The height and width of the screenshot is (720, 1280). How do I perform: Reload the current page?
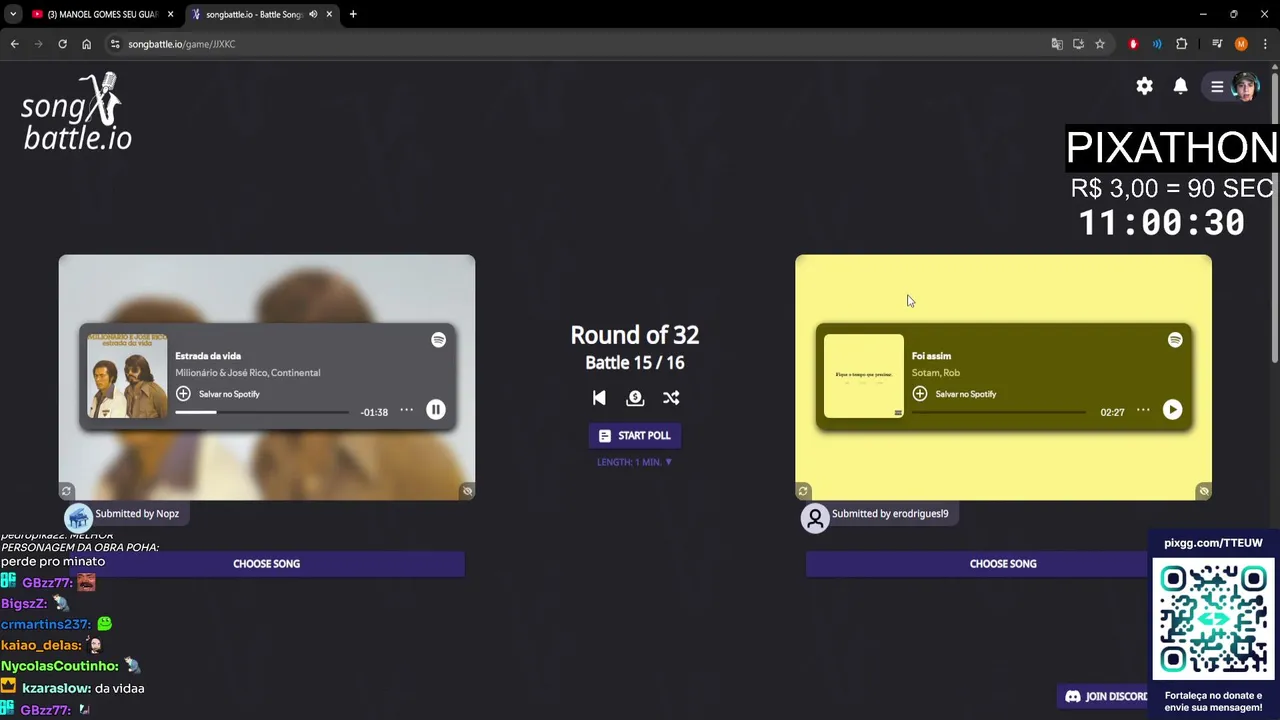tap(62, 44)
